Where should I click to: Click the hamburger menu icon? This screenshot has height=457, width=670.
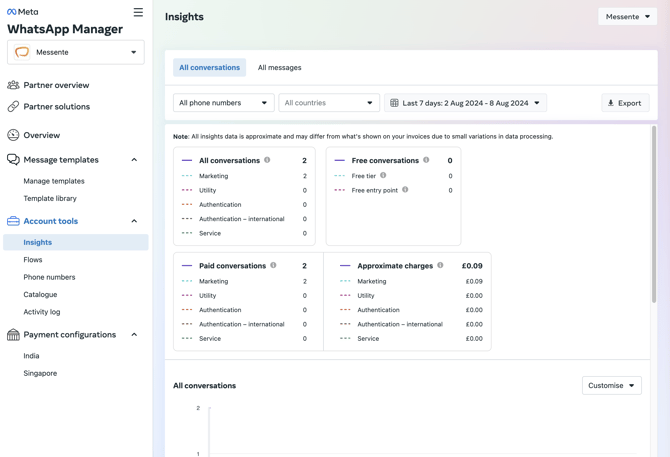pos(138,13)
